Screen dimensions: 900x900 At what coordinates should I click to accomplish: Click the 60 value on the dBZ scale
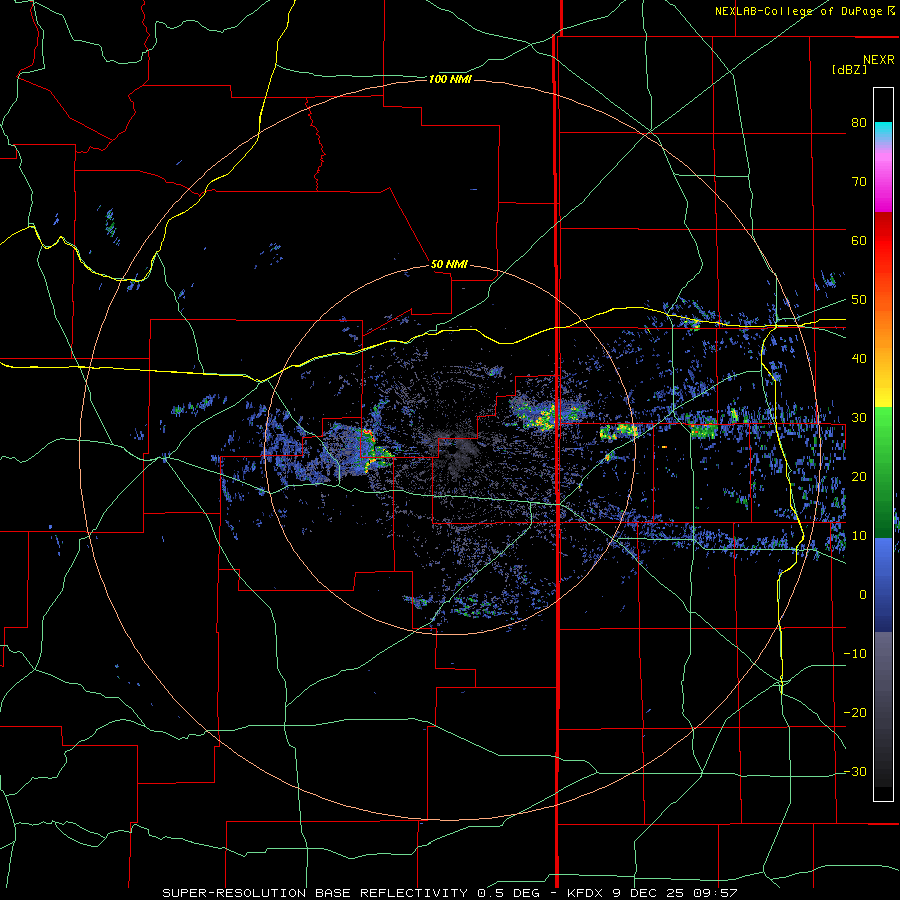(x=859, y=240)
